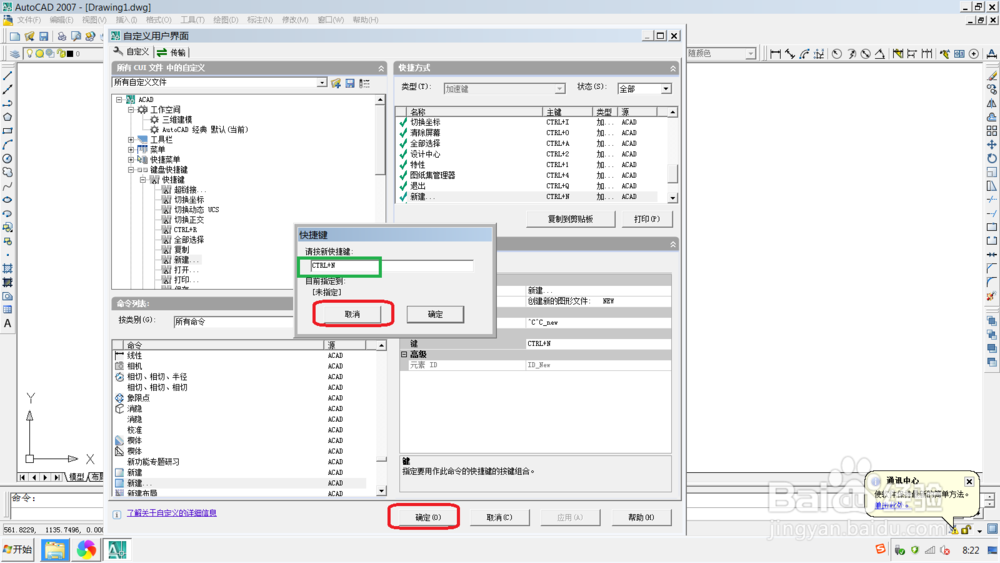Click the Rotate tool in modify toolbar
The height and width of the screenshot is (563, 1000).
(992, 159)
